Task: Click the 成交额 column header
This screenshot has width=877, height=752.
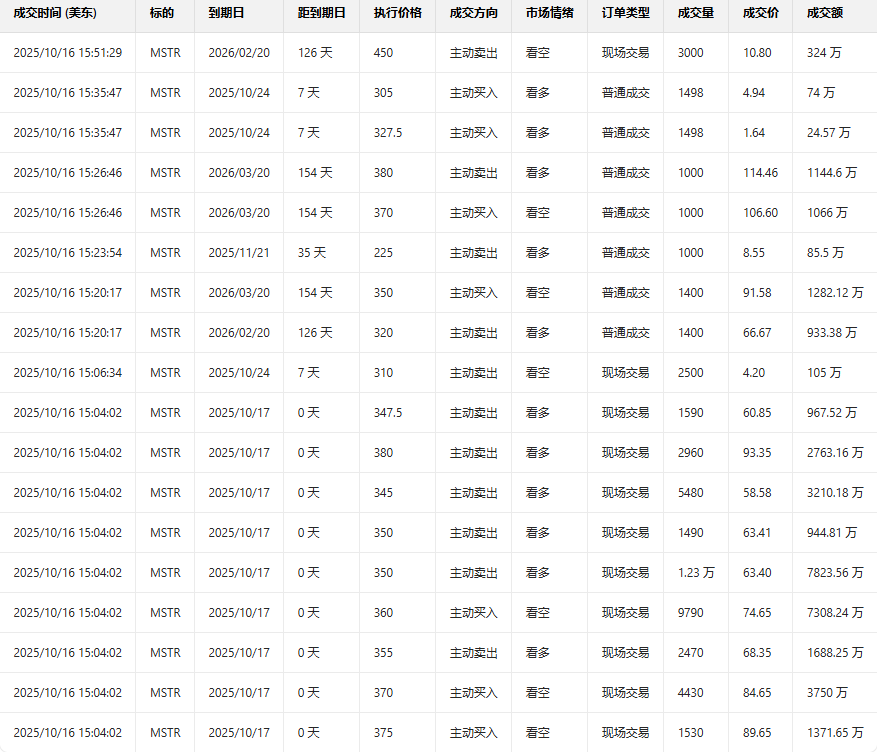Action: 825,13
